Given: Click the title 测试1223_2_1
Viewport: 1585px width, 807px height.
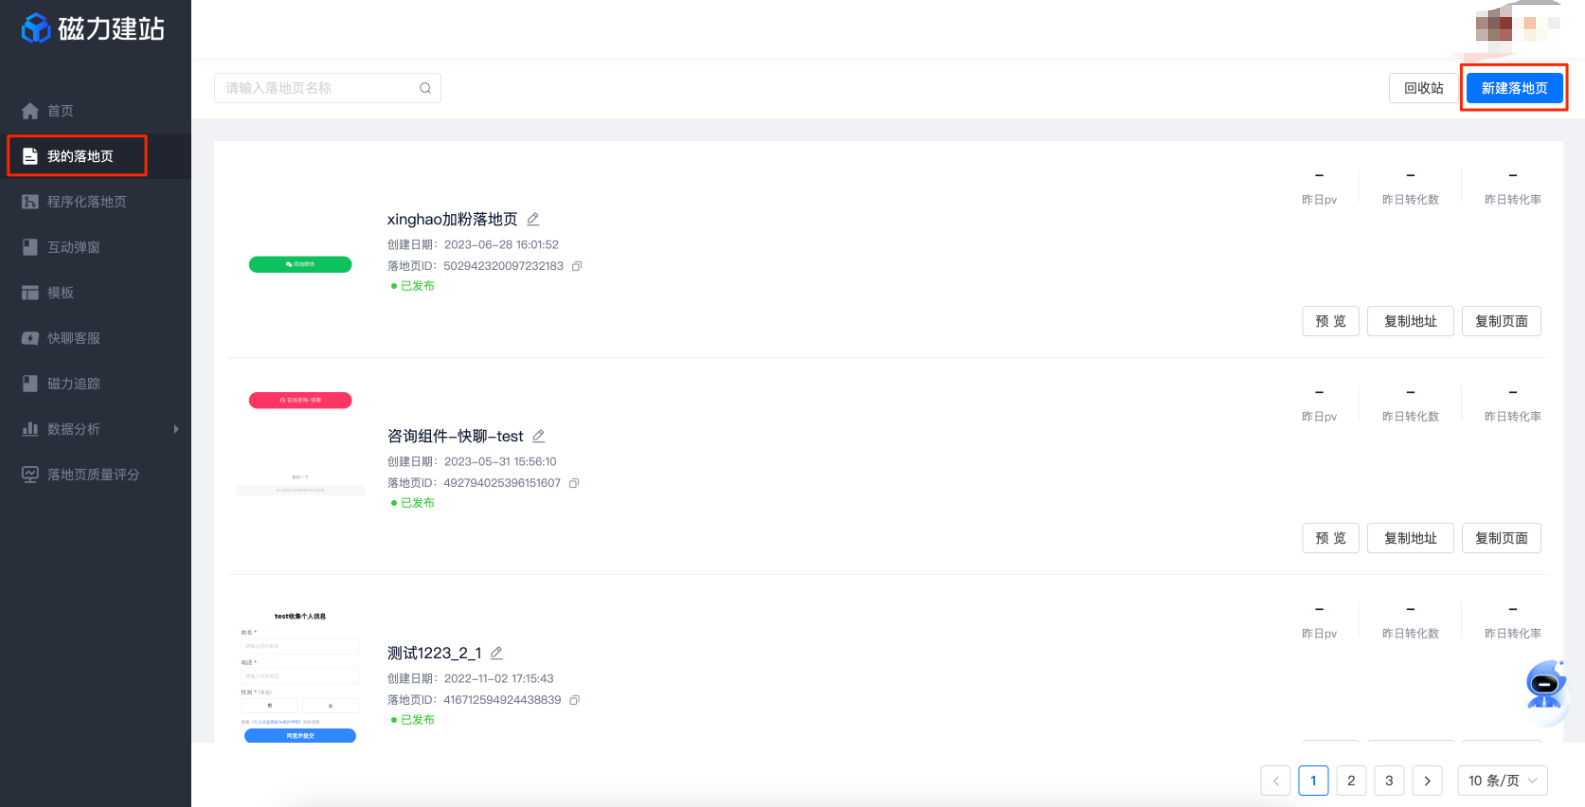Looking at the screenshot, I should (434, 653).
